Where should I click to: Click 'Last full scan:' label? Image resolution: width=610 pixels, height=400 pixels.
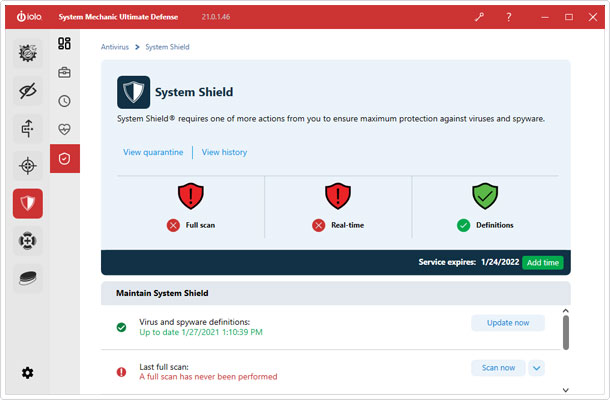click(164, 367)
